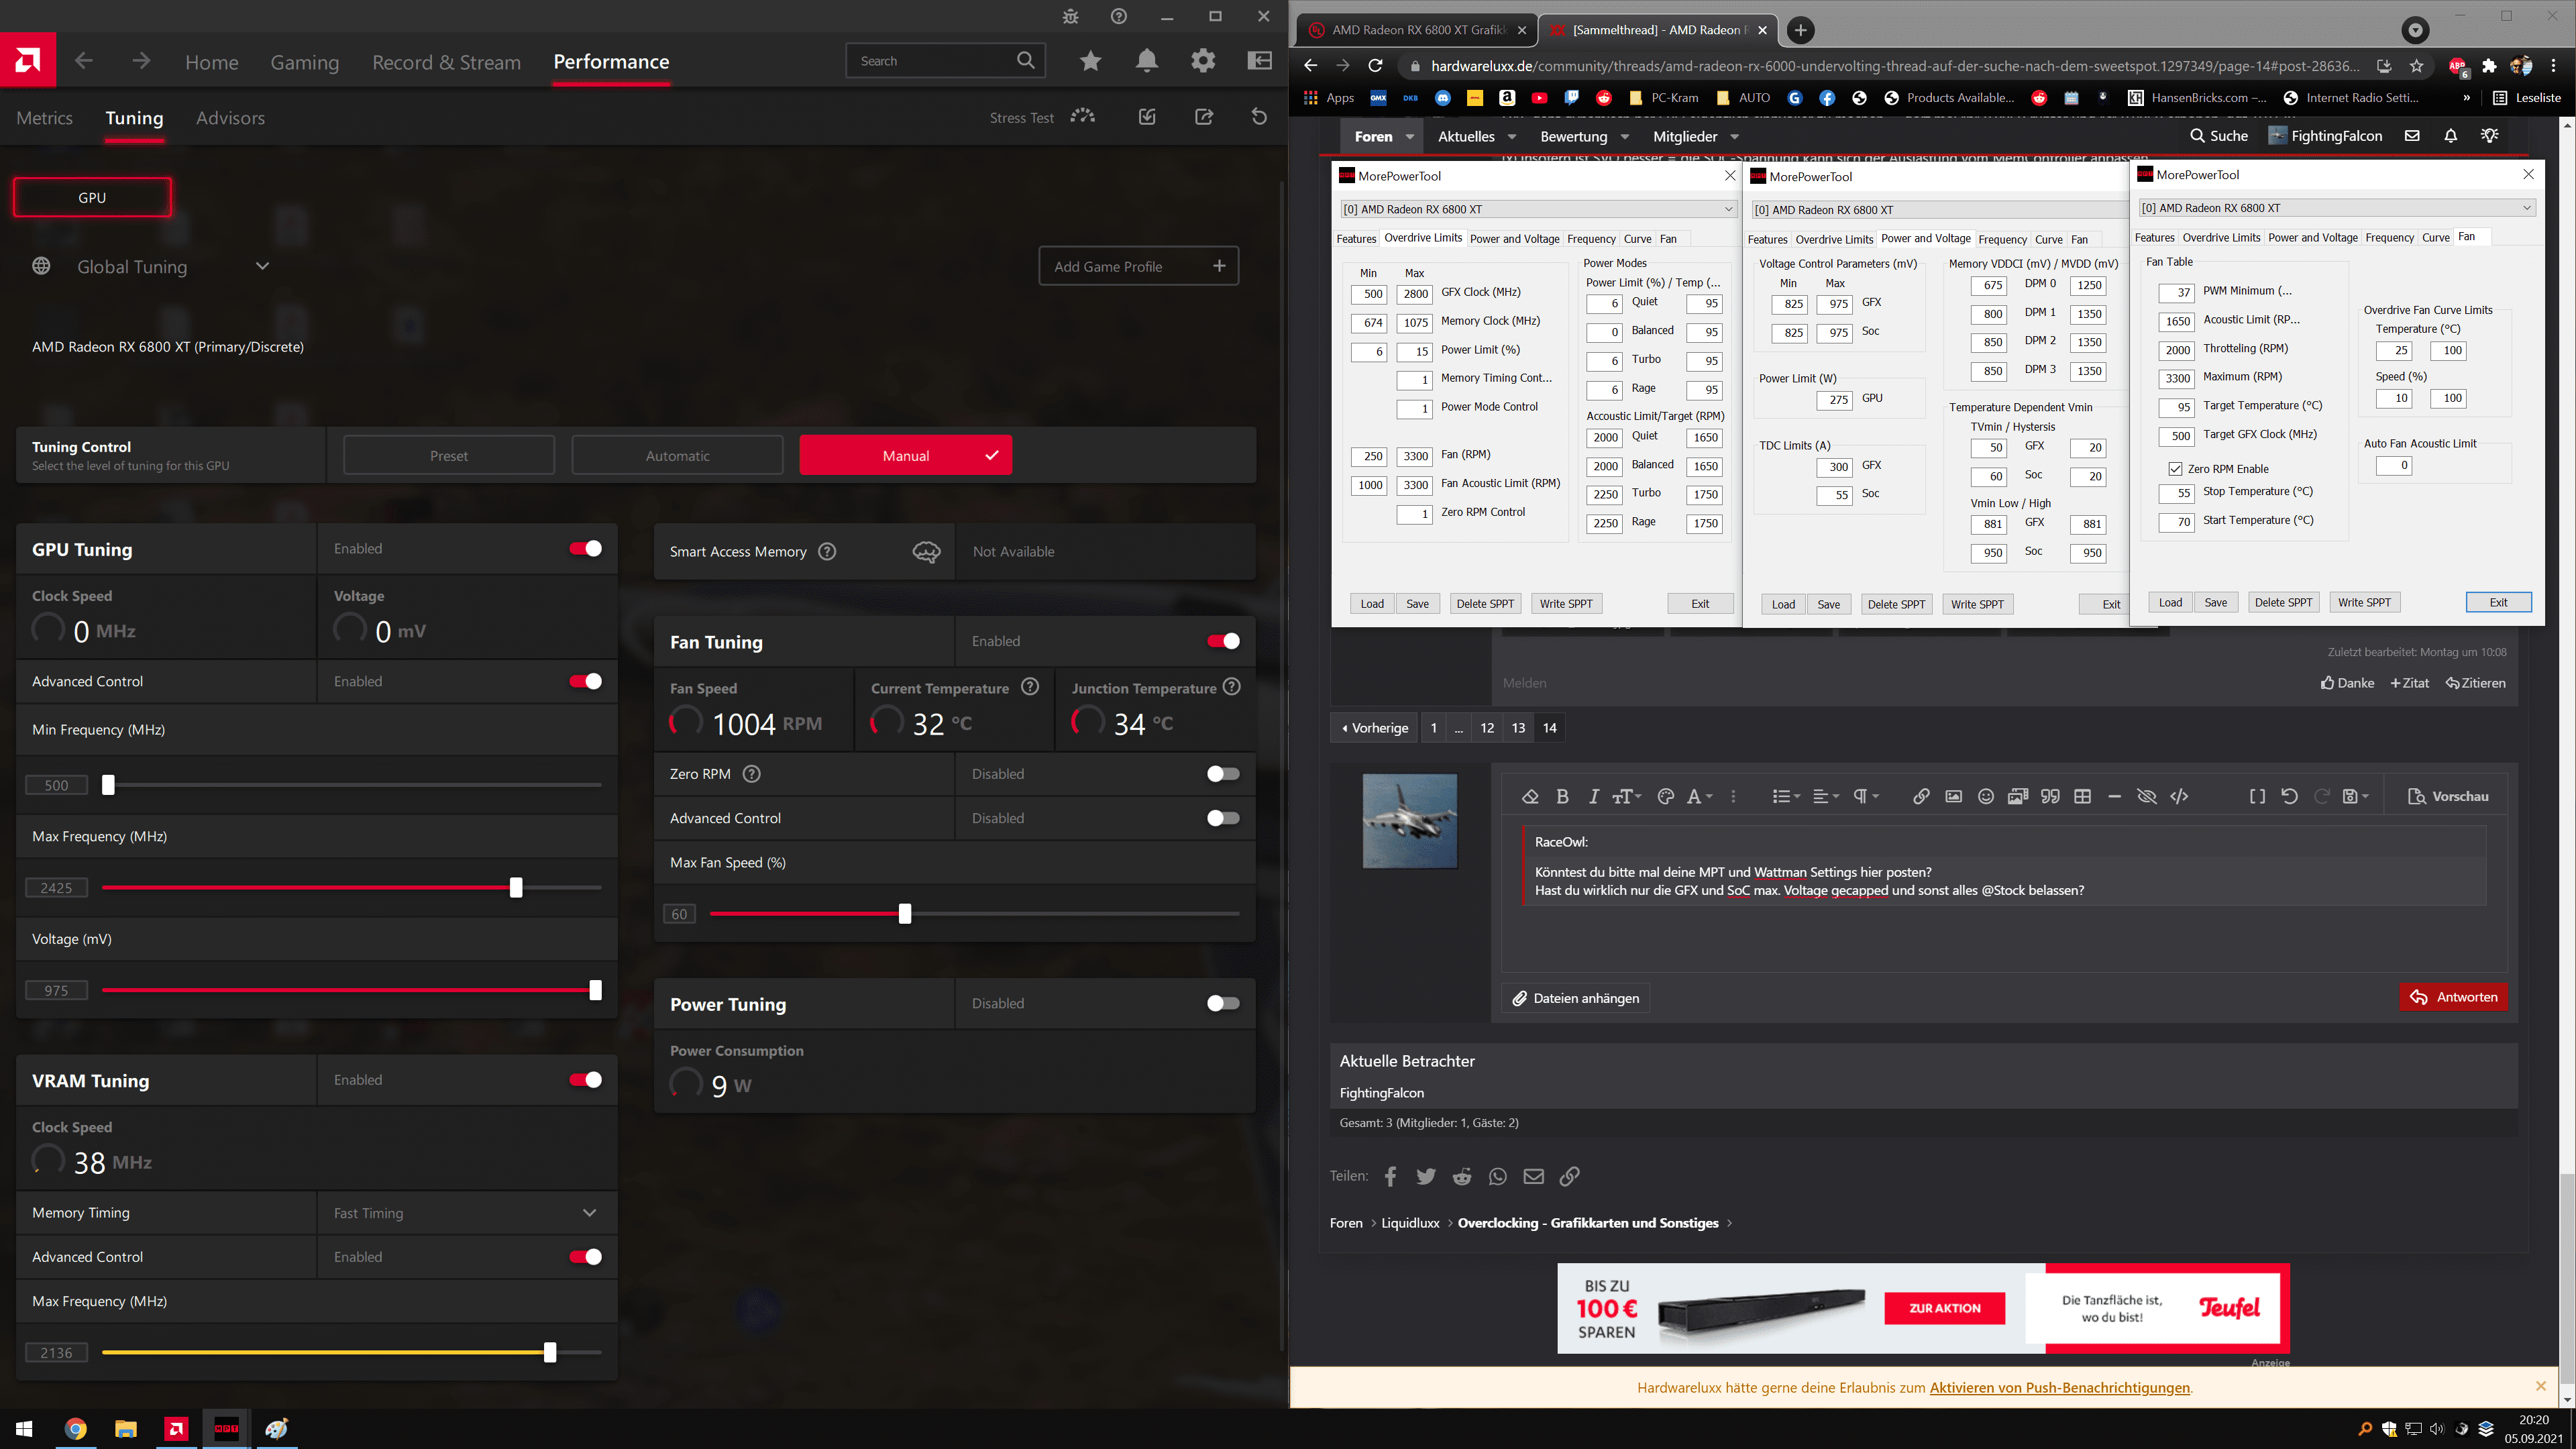Toggle the VRAM Tuning Enabled switch
This screenshot has height=1449, width=2576.
click(x=585, y=1079)
